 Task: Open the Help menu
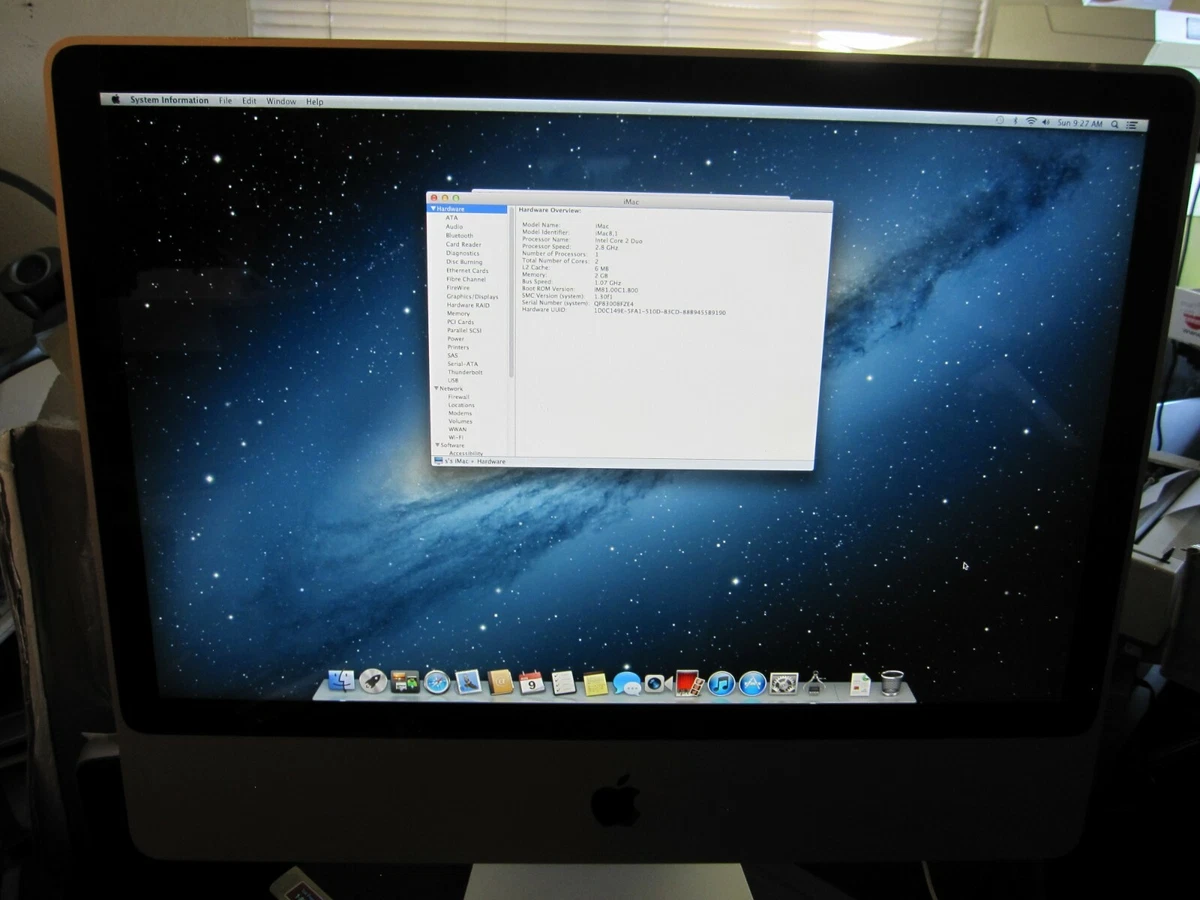point(315,102)
